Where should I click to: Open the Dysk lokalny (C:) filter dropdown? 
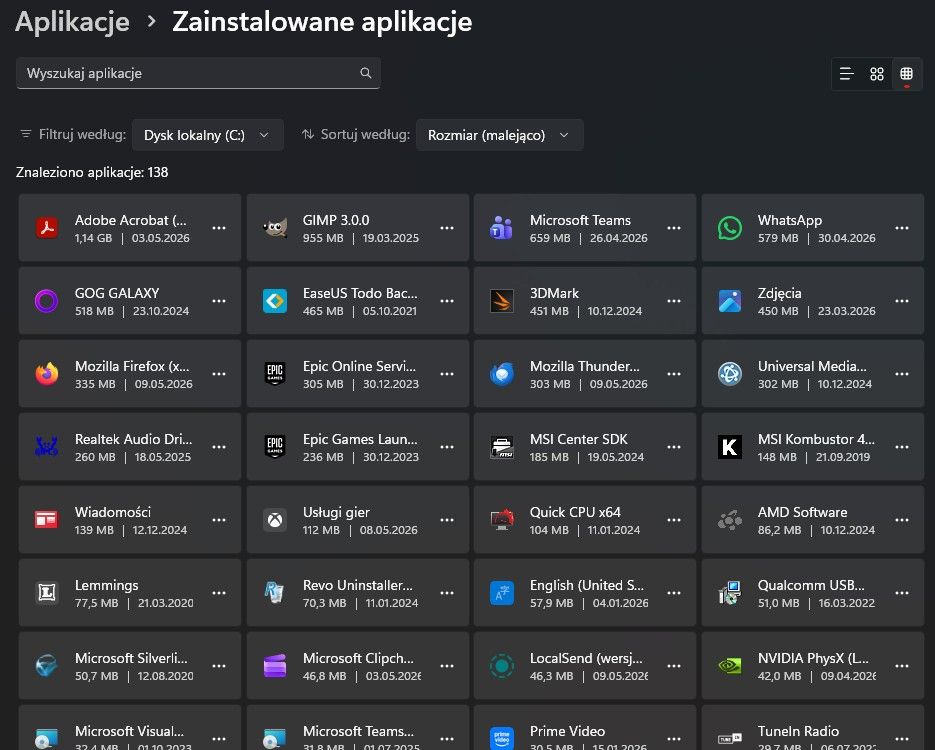click(207, 135)
